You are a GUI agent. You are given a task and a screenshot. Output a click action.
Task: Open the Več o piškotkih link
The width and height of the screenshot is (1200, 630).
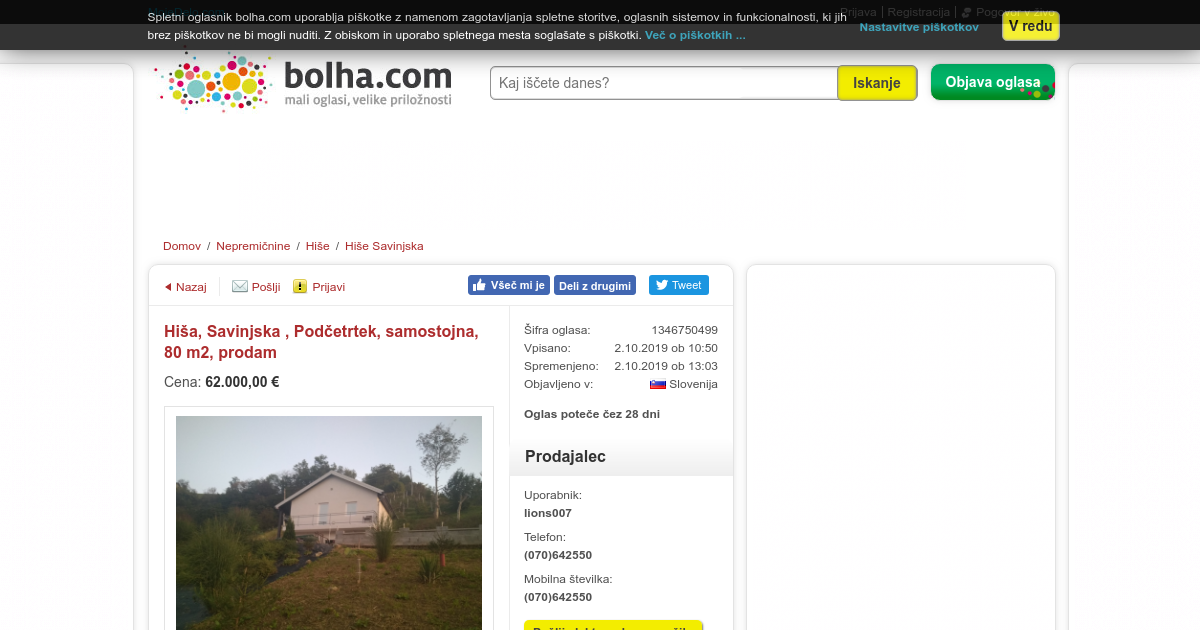pos(695,35)
